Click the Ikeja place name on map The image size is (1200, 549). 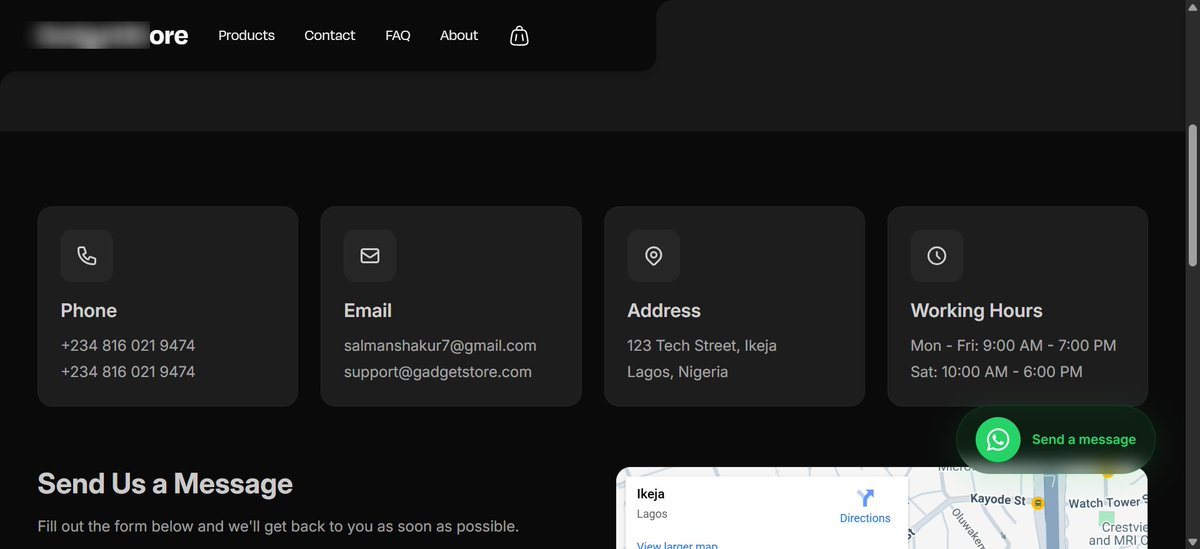point(651,494)
